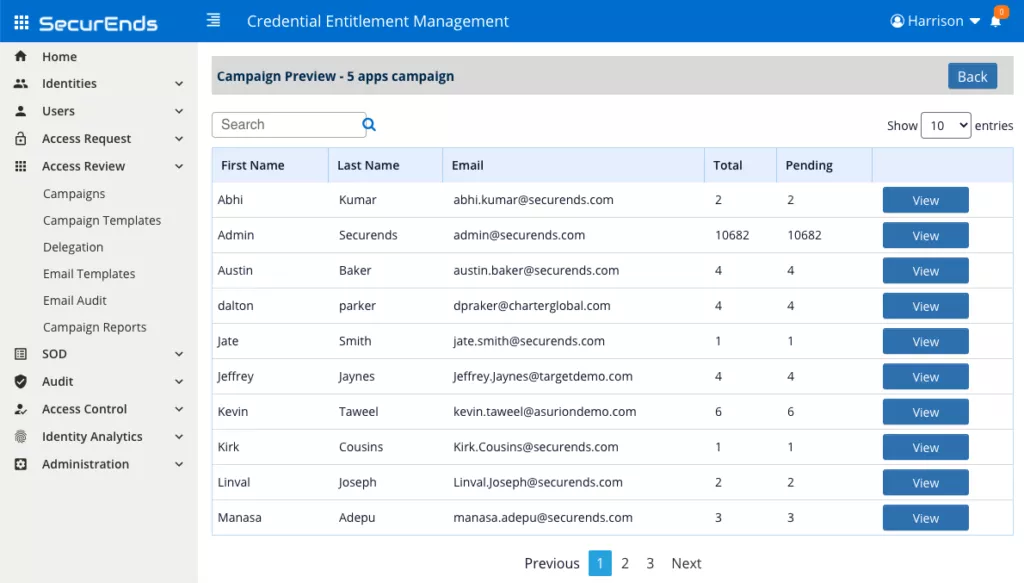
Task: Expand the Access Request chevron
Action: coord(179,138)
